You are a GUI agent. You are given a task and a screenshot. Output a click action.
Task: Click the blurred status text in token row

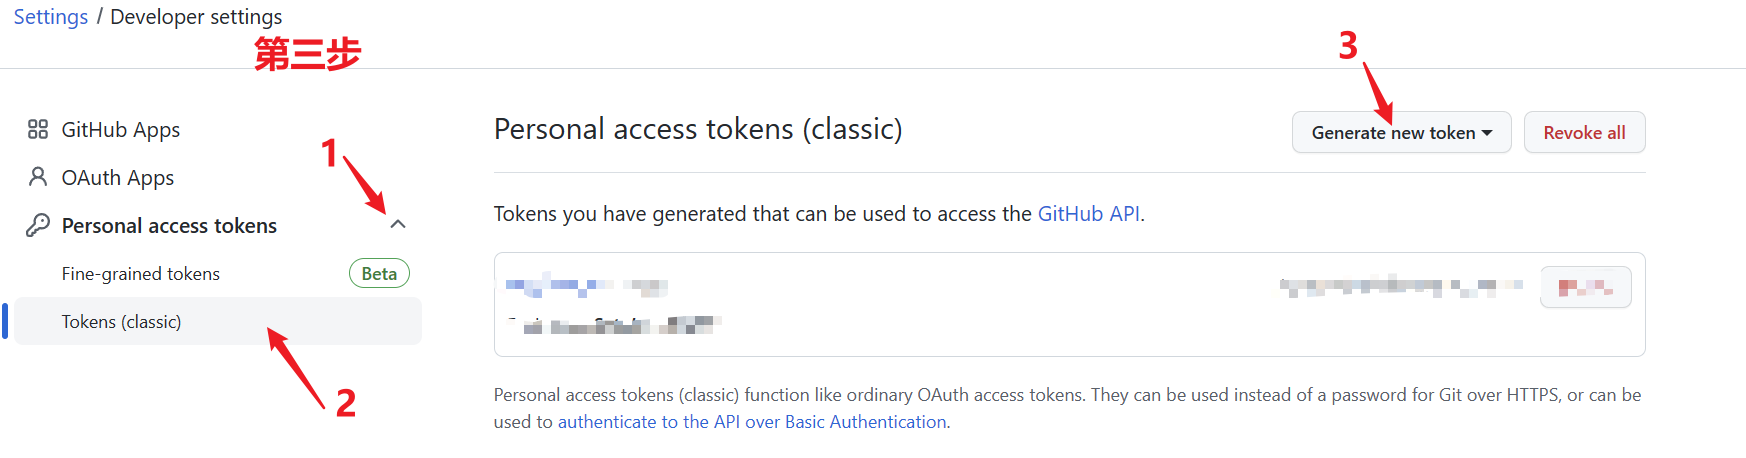pyautogui.click(x=1400, y=287)
